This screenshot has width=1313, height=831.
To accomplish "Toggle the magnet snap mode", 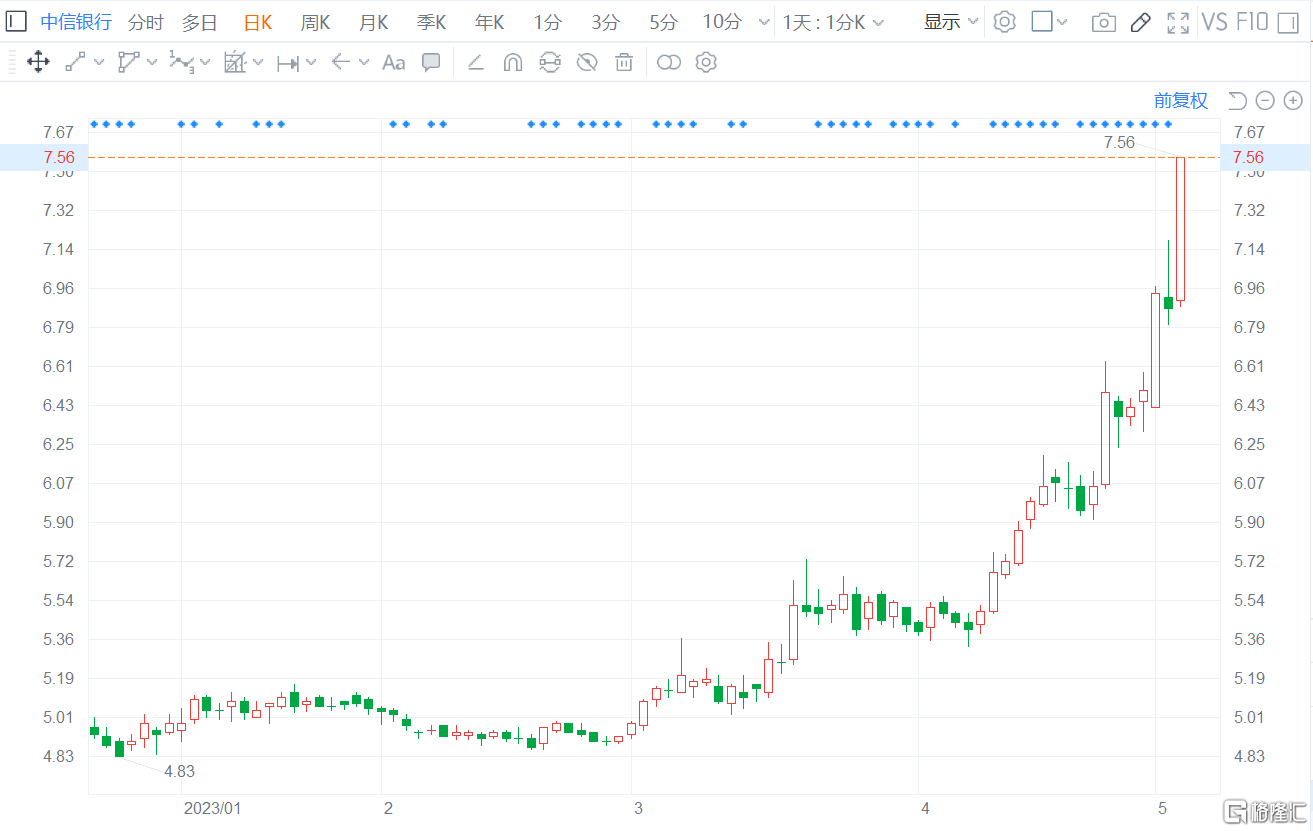I will tap(512, 62).
